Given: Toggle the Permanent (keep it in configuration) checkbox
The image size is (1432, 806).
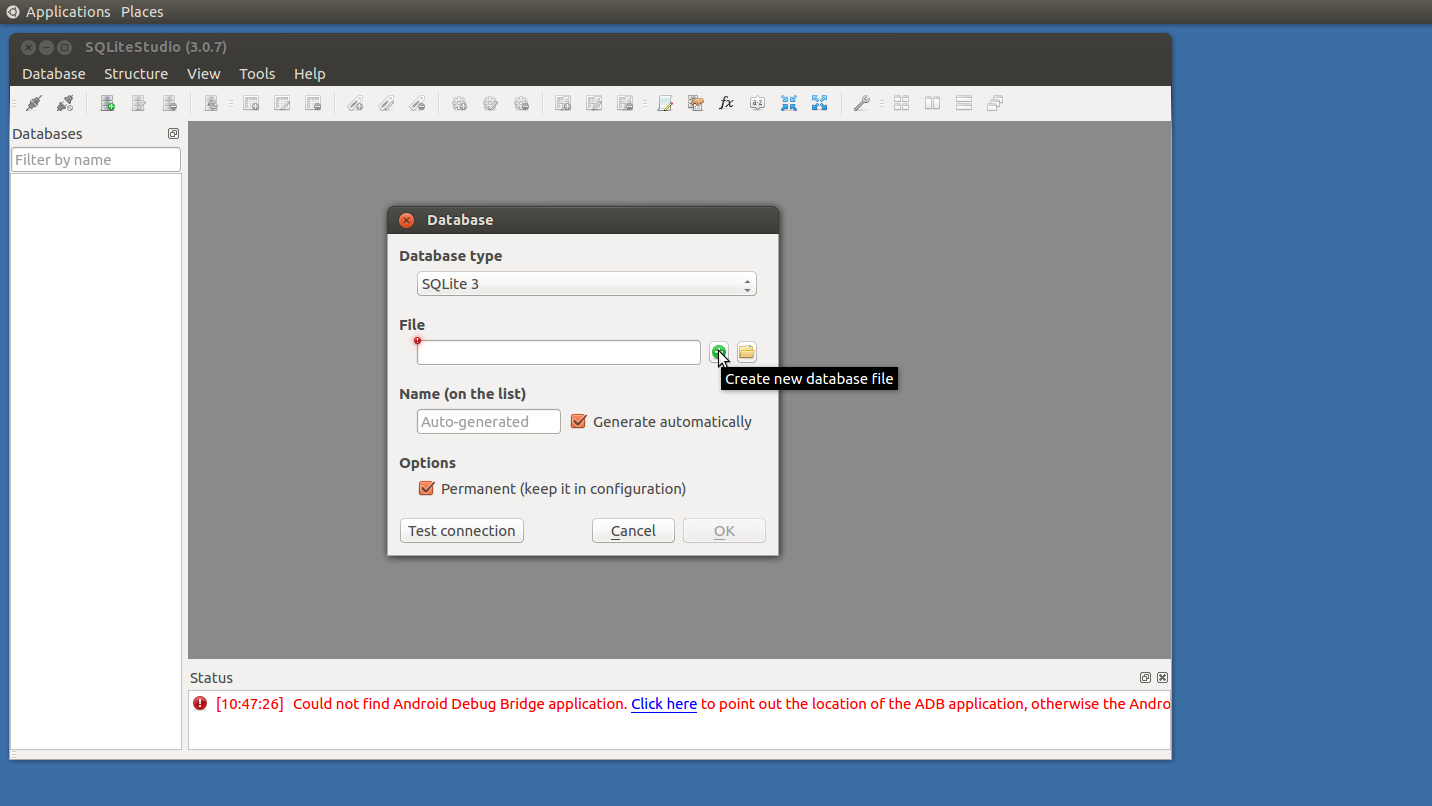Looking at the screenshot, I should pos(427,489).
